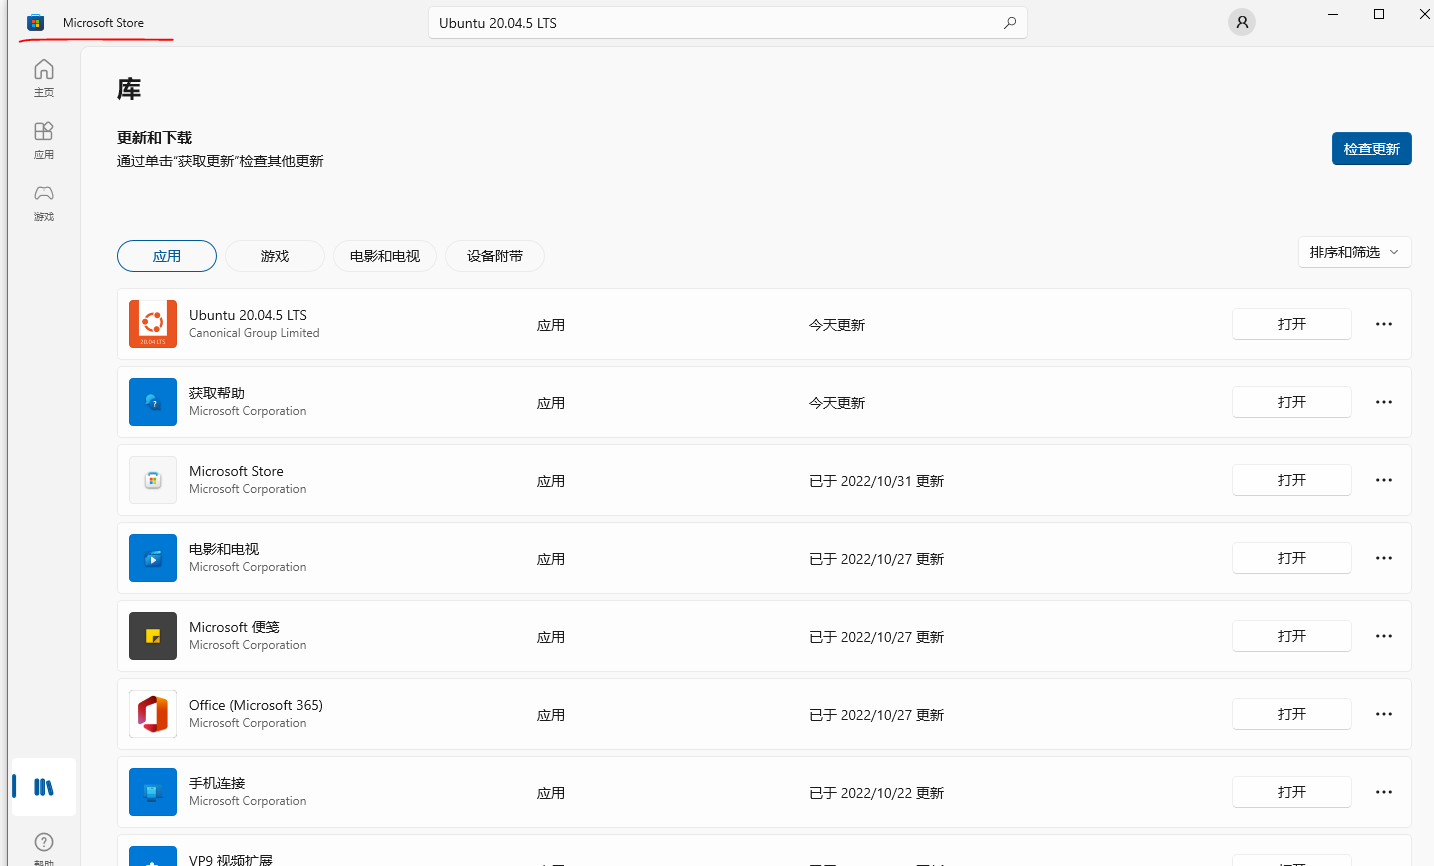Open more options for 手机连接
This screenshot has height=866, width=1434.
click(x=1384, y=792)
